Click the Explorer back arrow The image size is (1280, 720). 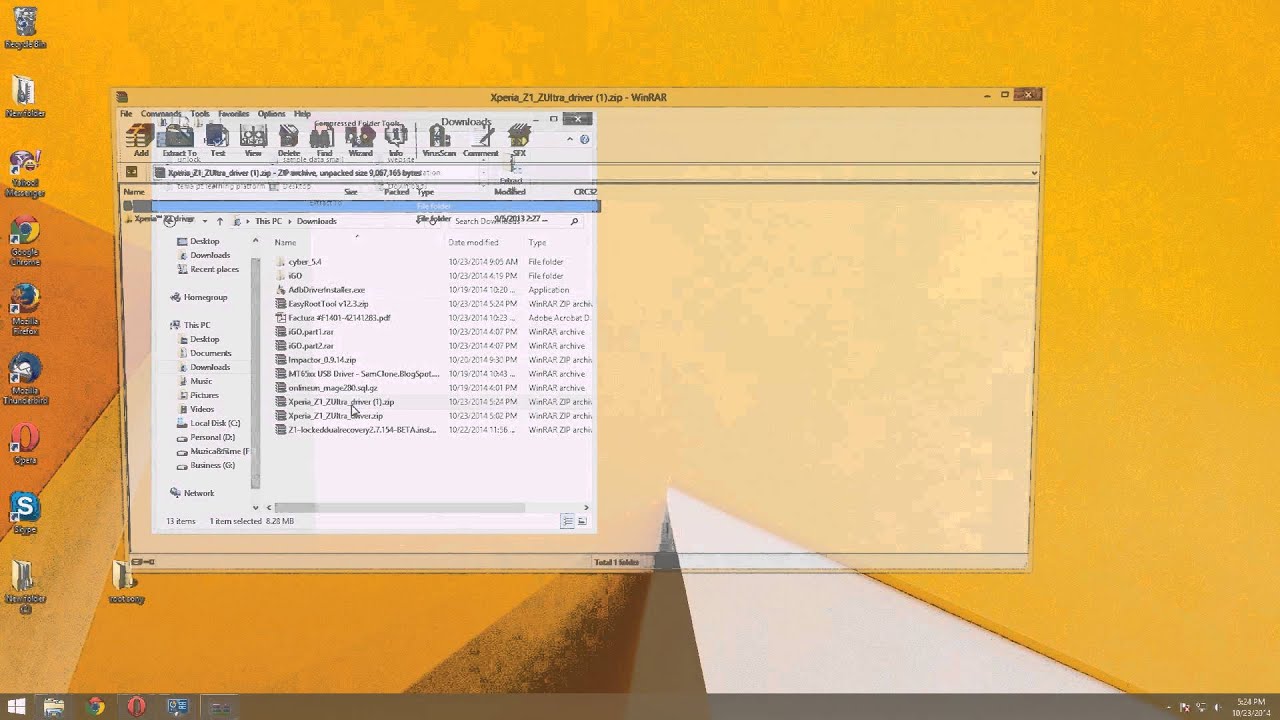(x=169, y=221)
